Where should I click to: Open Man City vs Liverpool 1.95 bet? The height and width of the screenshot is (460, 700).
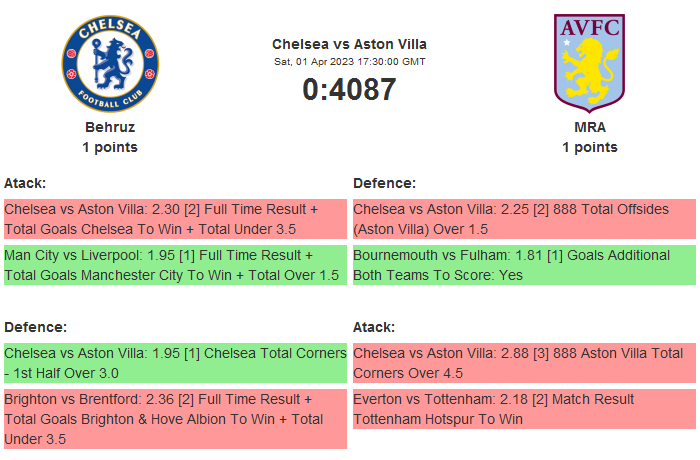click(x=174, y=265)
